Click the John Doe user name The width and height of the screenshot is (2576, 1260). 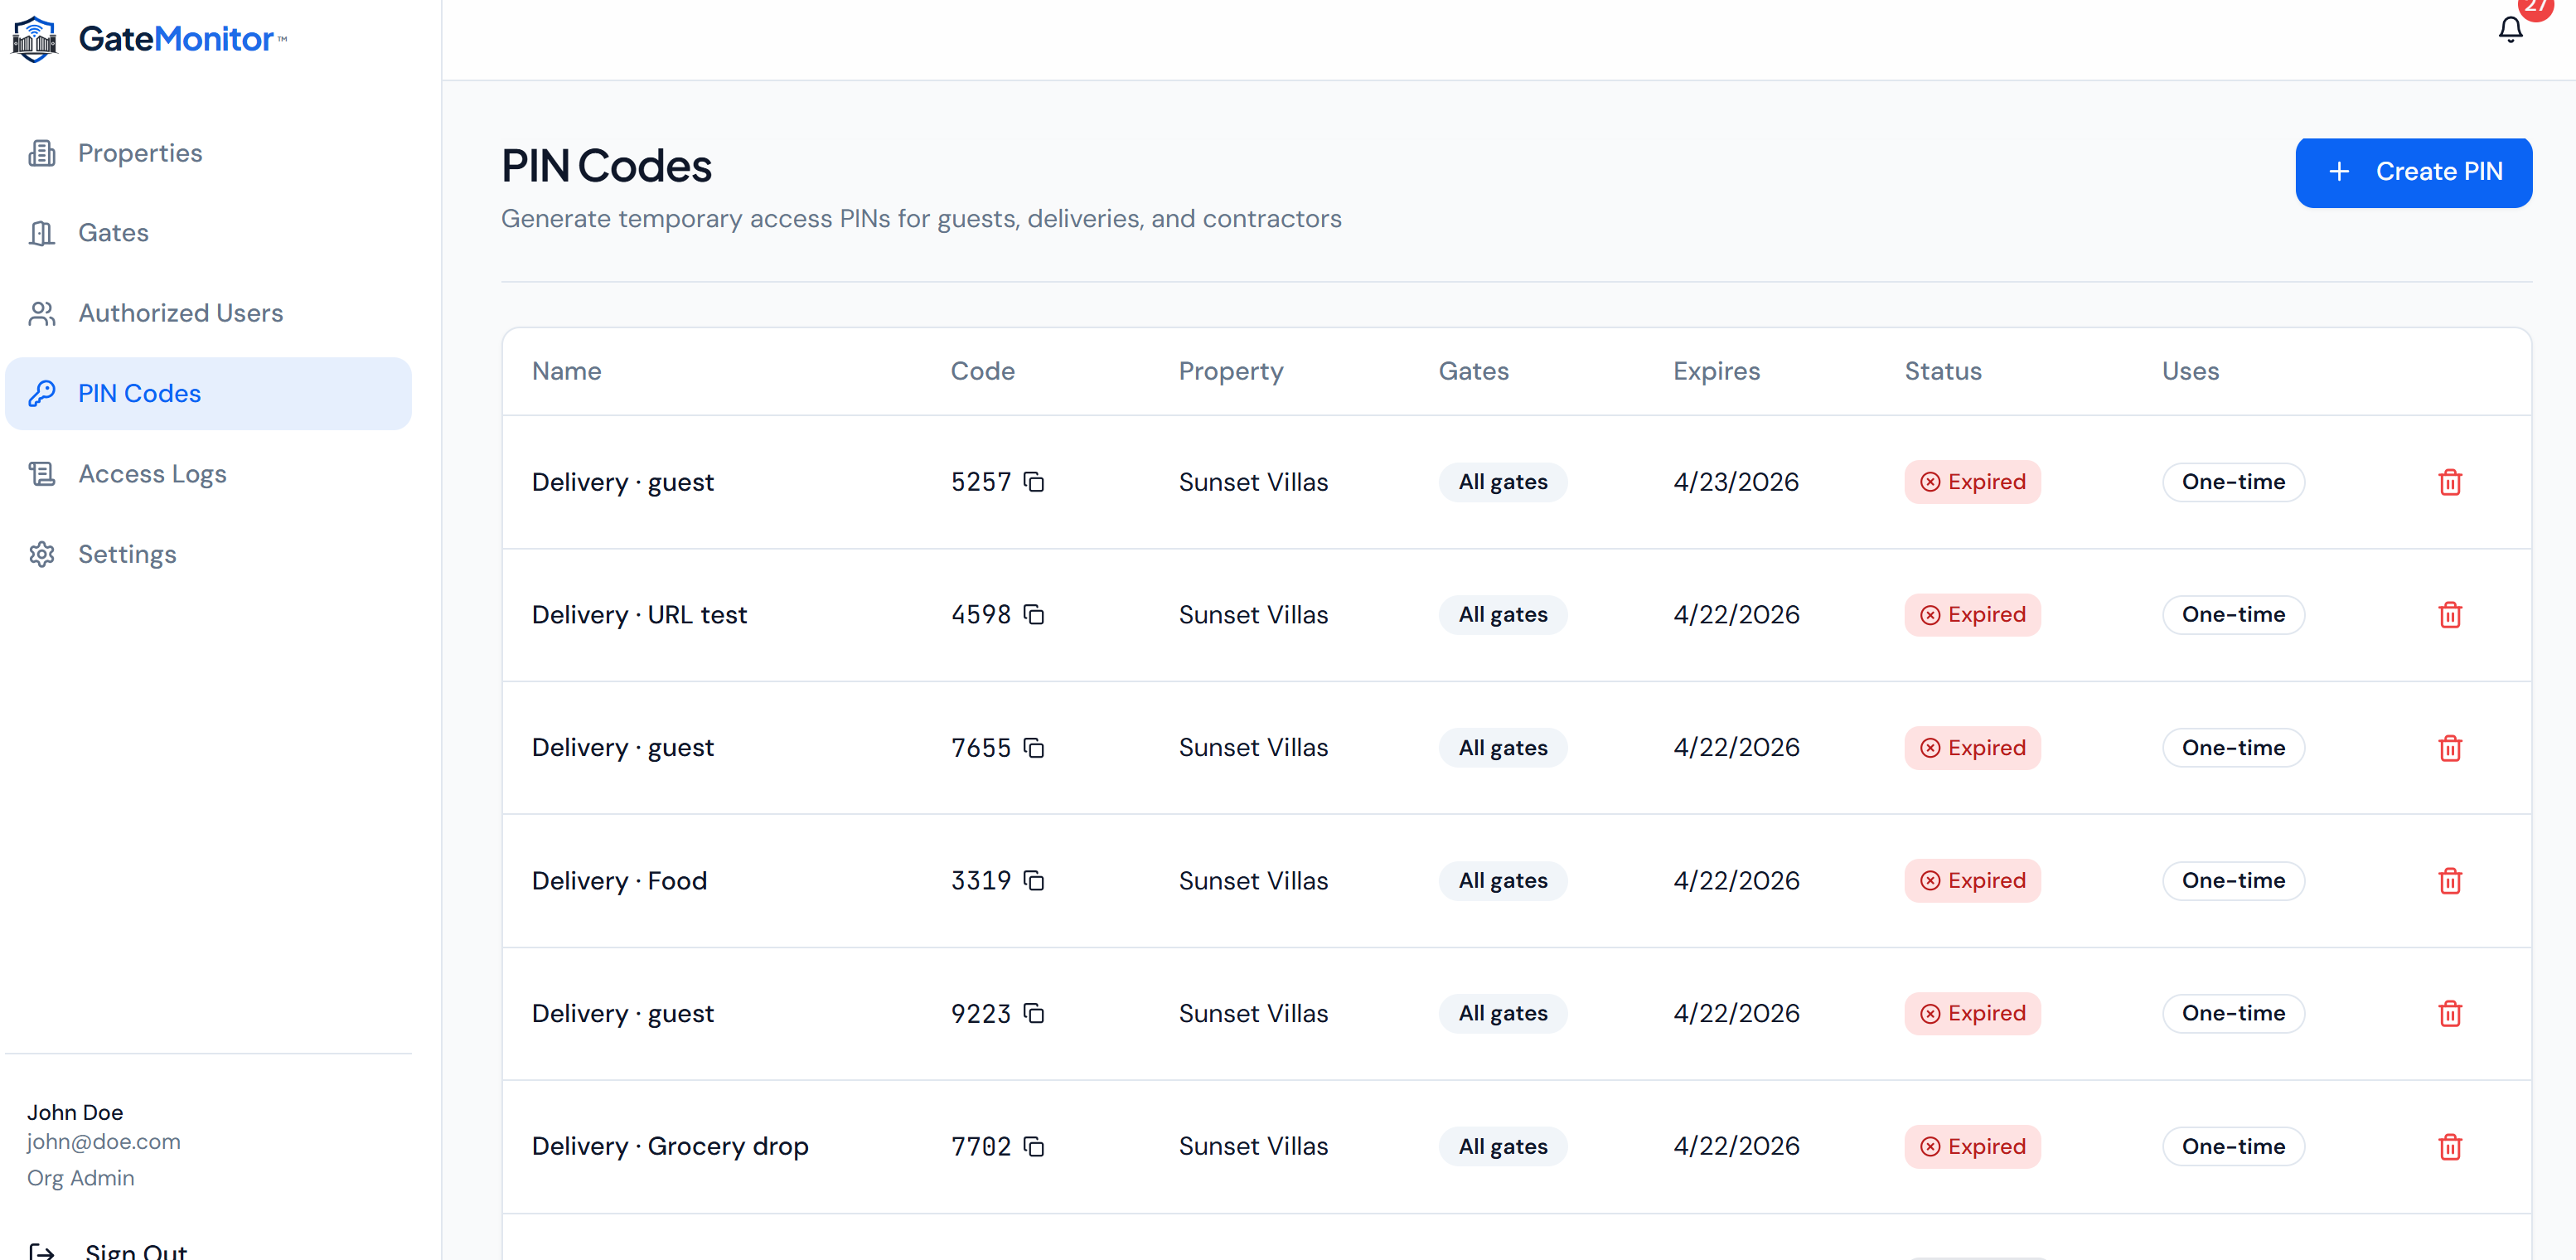[x=75, y=1113]
